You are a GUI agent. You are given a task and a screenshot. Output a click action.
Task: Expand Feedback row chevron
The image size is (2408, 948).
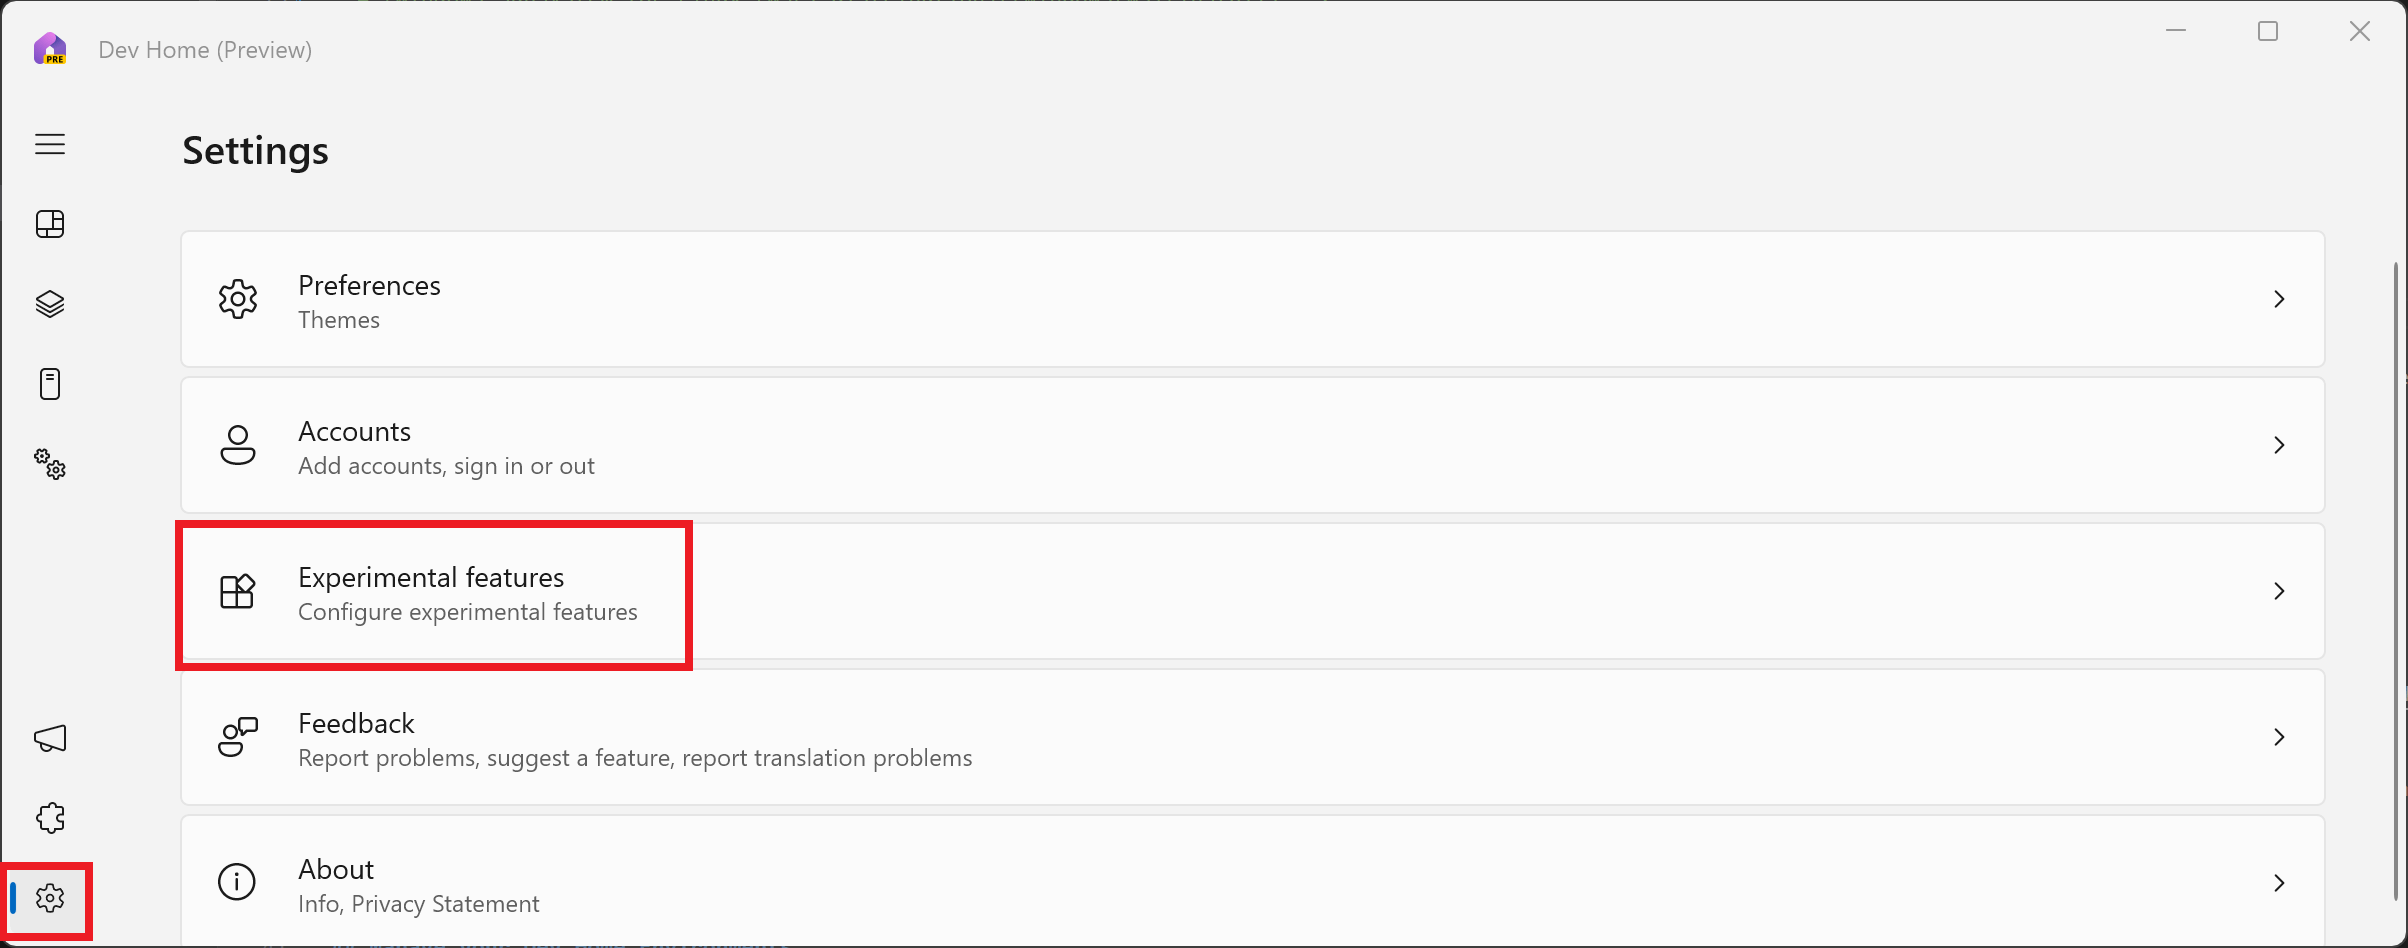pyautogui.click(x=2279, y=737)
